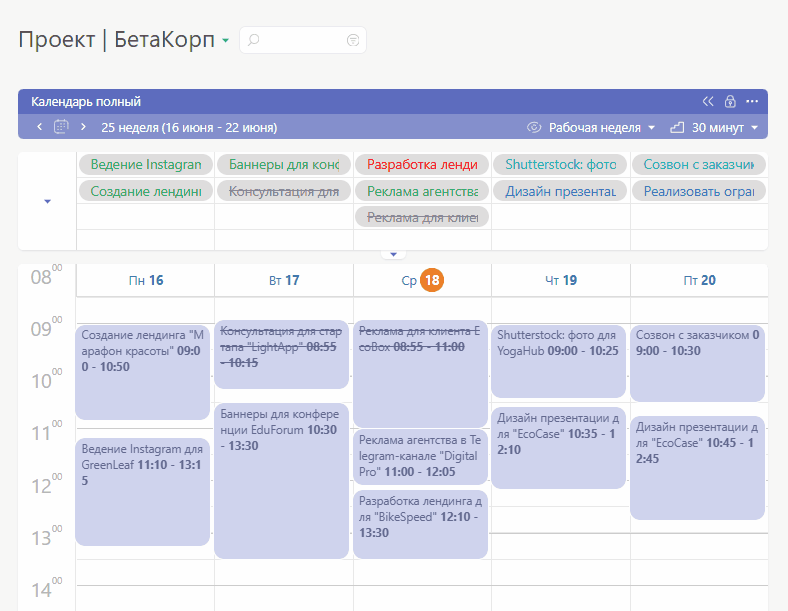Open crossed event Консультация для стартапа LightApp
Screen dimensions: 788x611
281,354
